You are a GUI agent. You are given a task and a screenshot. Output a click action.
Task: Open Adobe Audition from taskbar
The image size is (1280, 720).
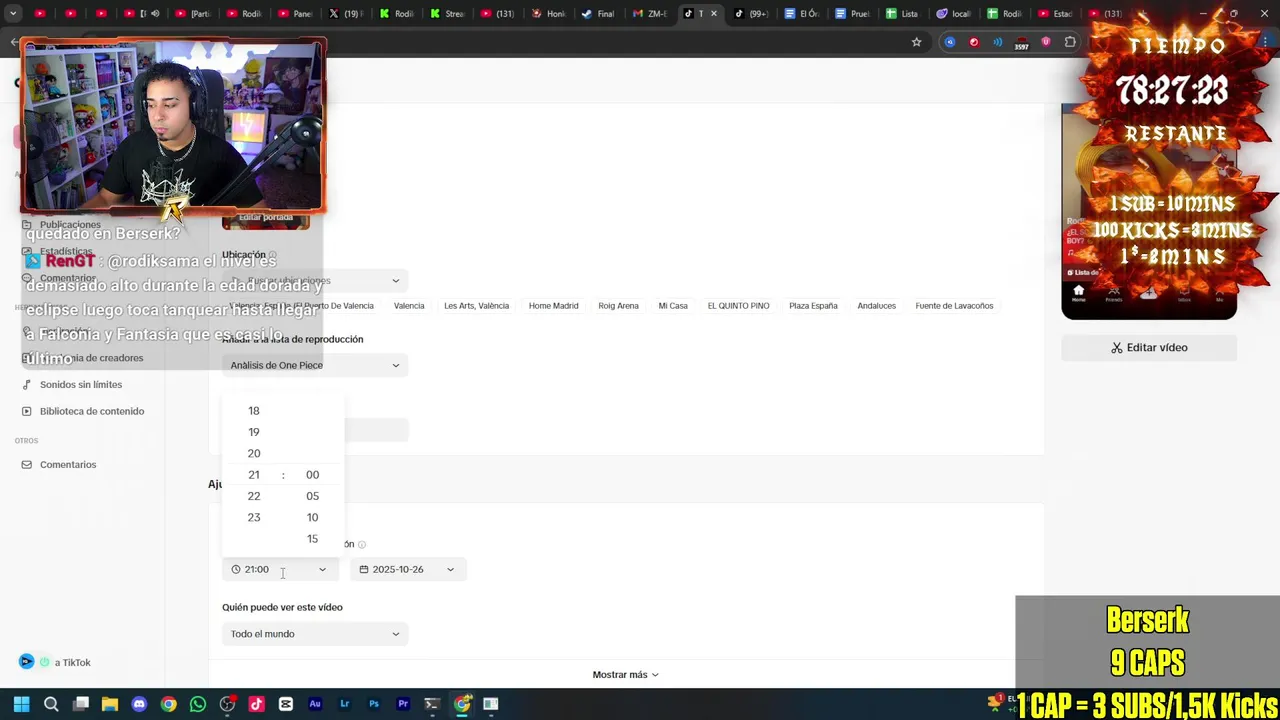click(315, 704)
